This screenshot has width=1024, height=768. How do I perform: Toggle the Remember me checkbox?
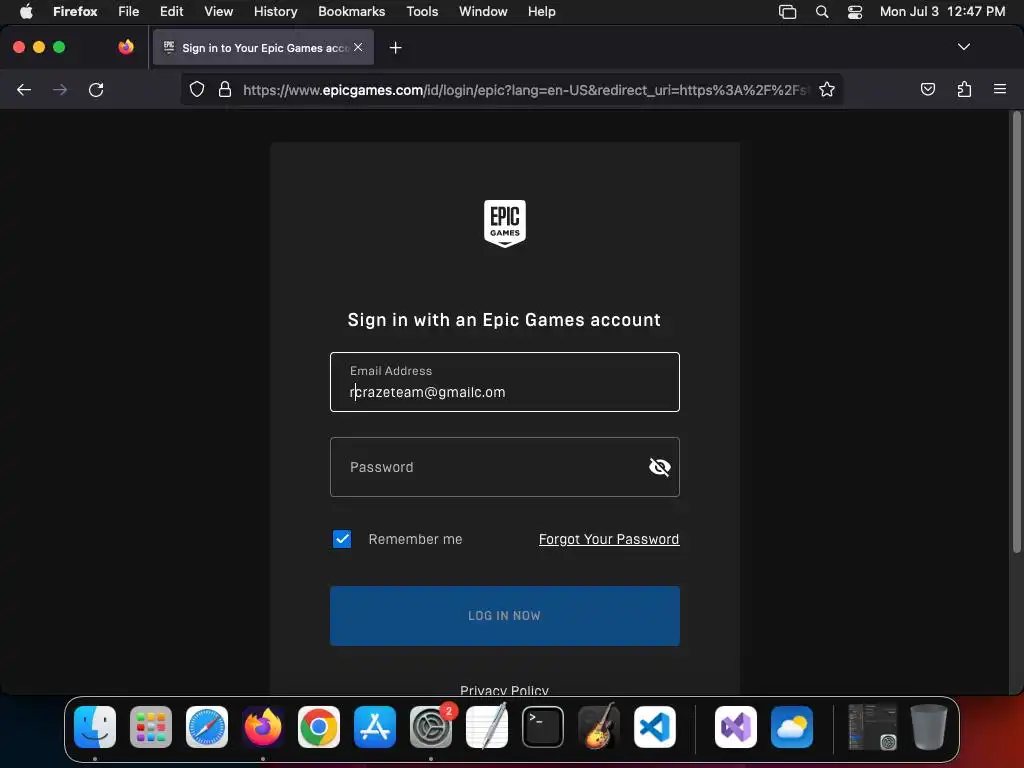tap(342, 539)
